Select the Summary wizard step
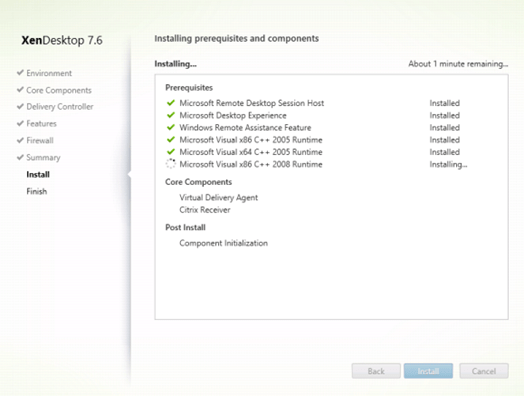Image resolution: width=524 pixels, height=396 pixels. click(43, 157)
